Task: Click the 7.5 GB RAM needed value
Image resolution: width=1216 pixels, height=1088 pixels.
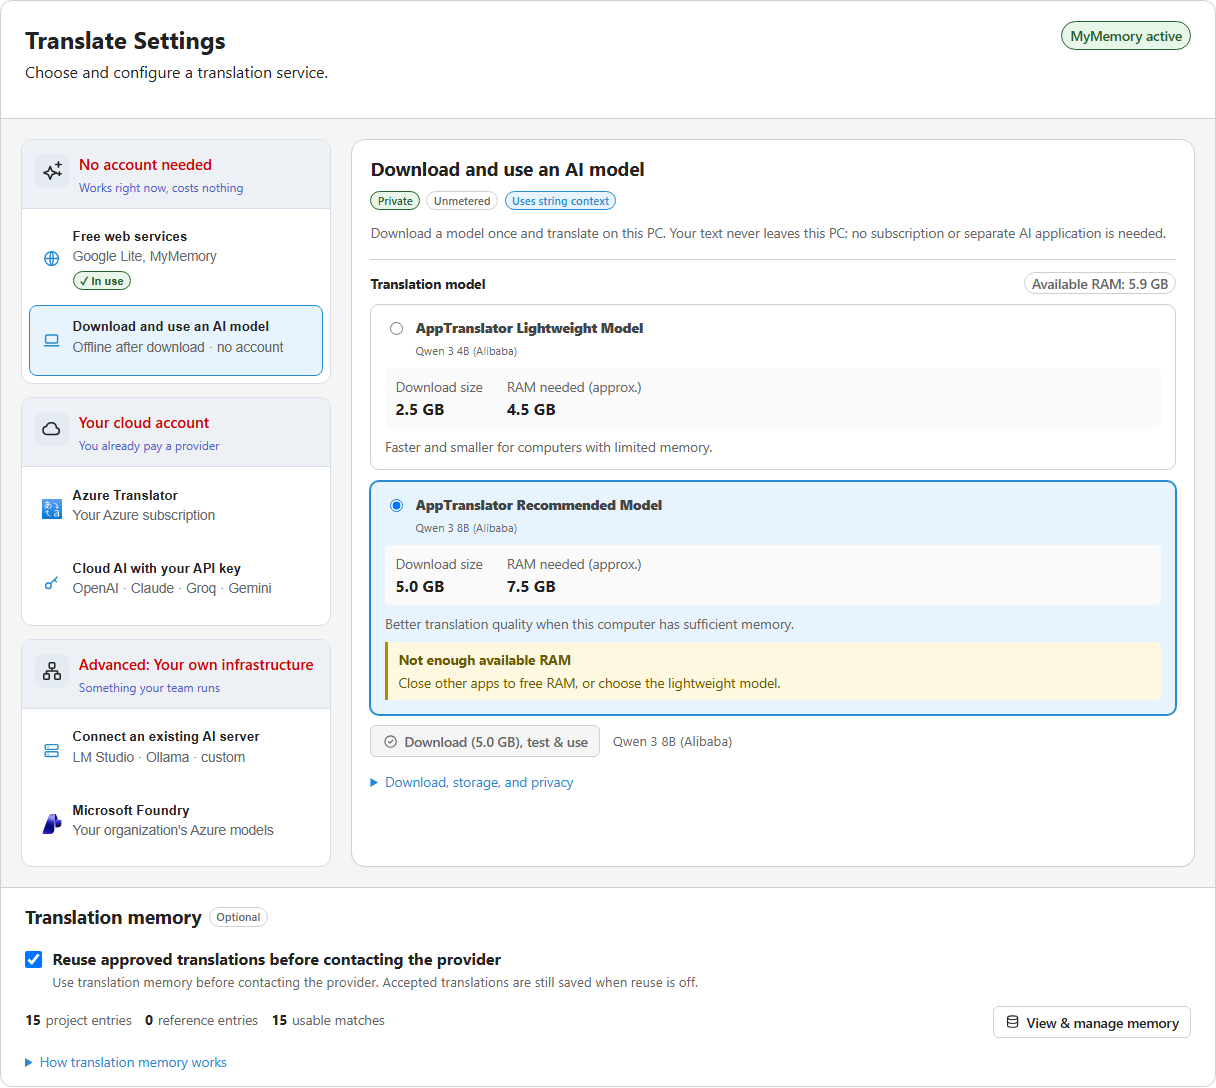Action: pyautogui.click(x=531, y=586)
